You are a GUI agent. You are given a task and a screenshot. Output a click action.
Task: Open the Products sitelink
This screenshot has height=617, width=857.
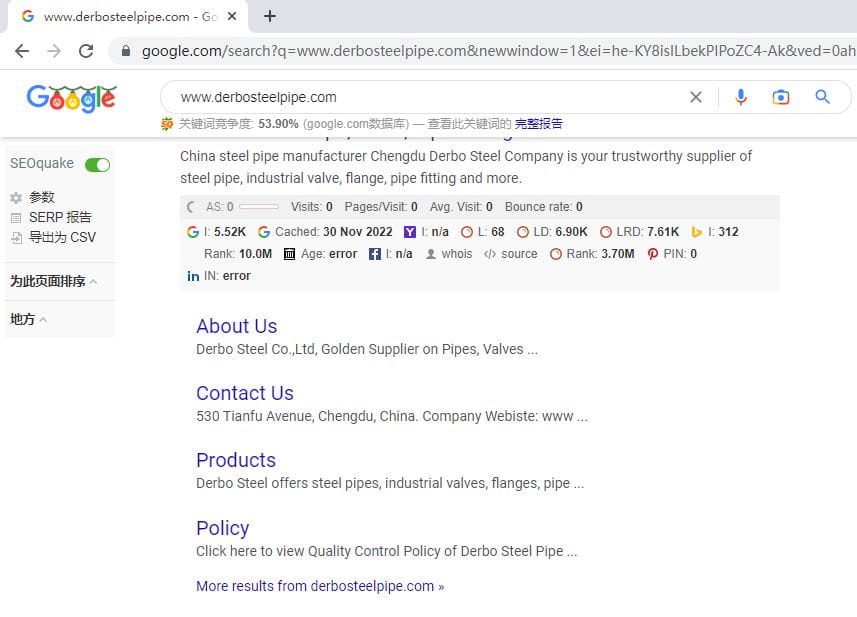236,460
